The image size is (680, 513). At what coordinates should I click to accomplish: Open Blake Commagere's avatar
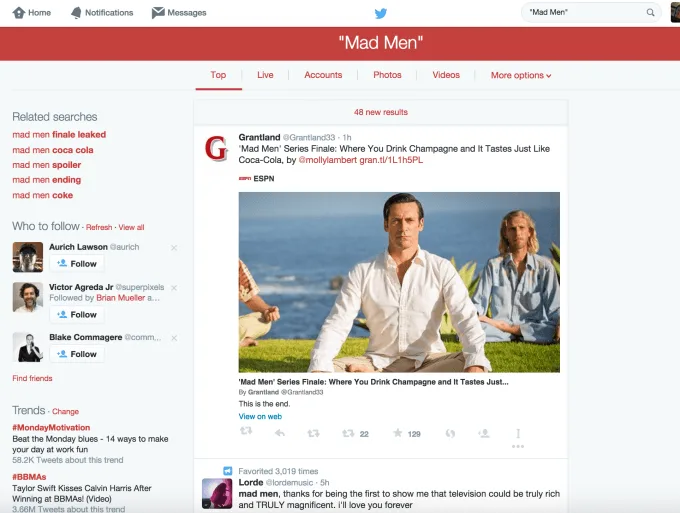[28, 347]
